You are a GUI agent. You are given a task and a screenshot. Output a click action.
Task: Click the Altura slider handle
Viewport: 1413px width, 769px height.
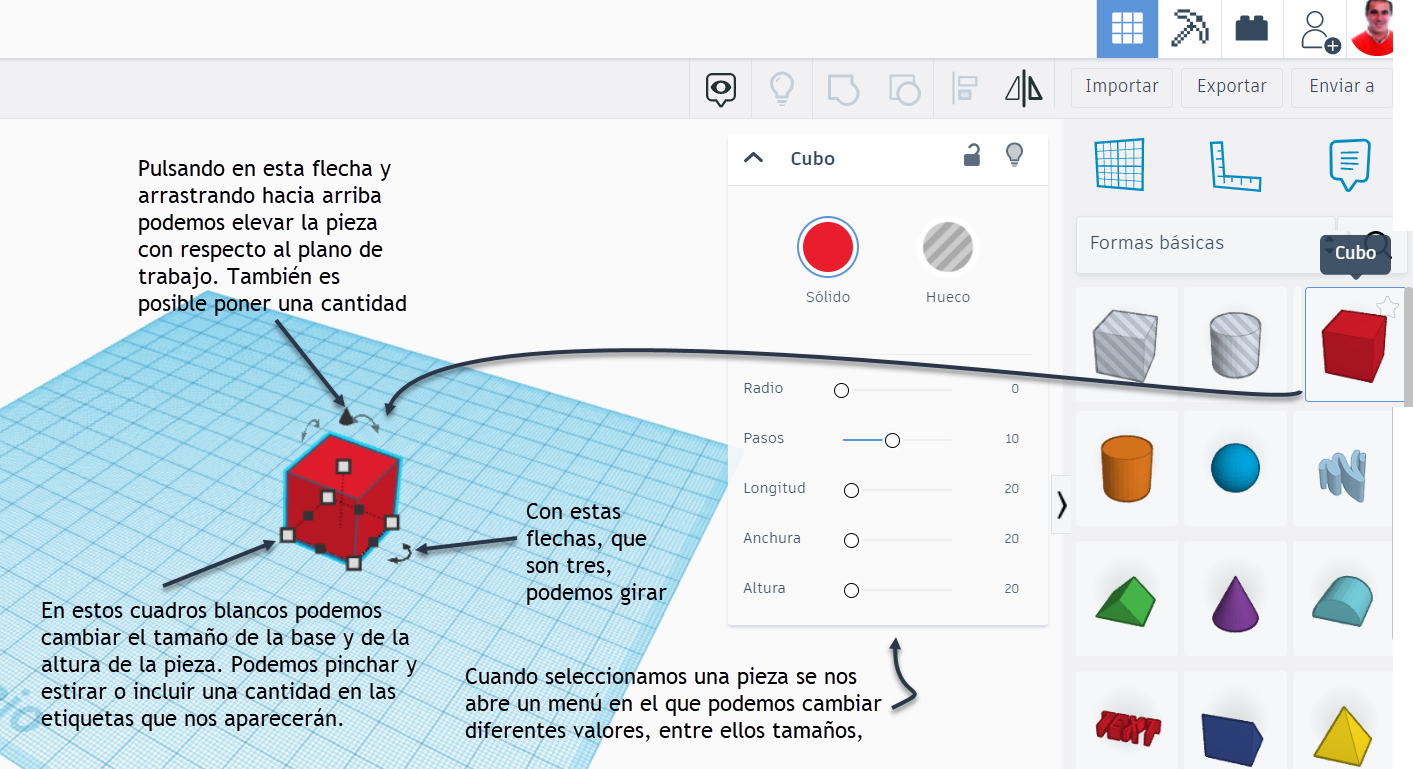tap(851, 590)
